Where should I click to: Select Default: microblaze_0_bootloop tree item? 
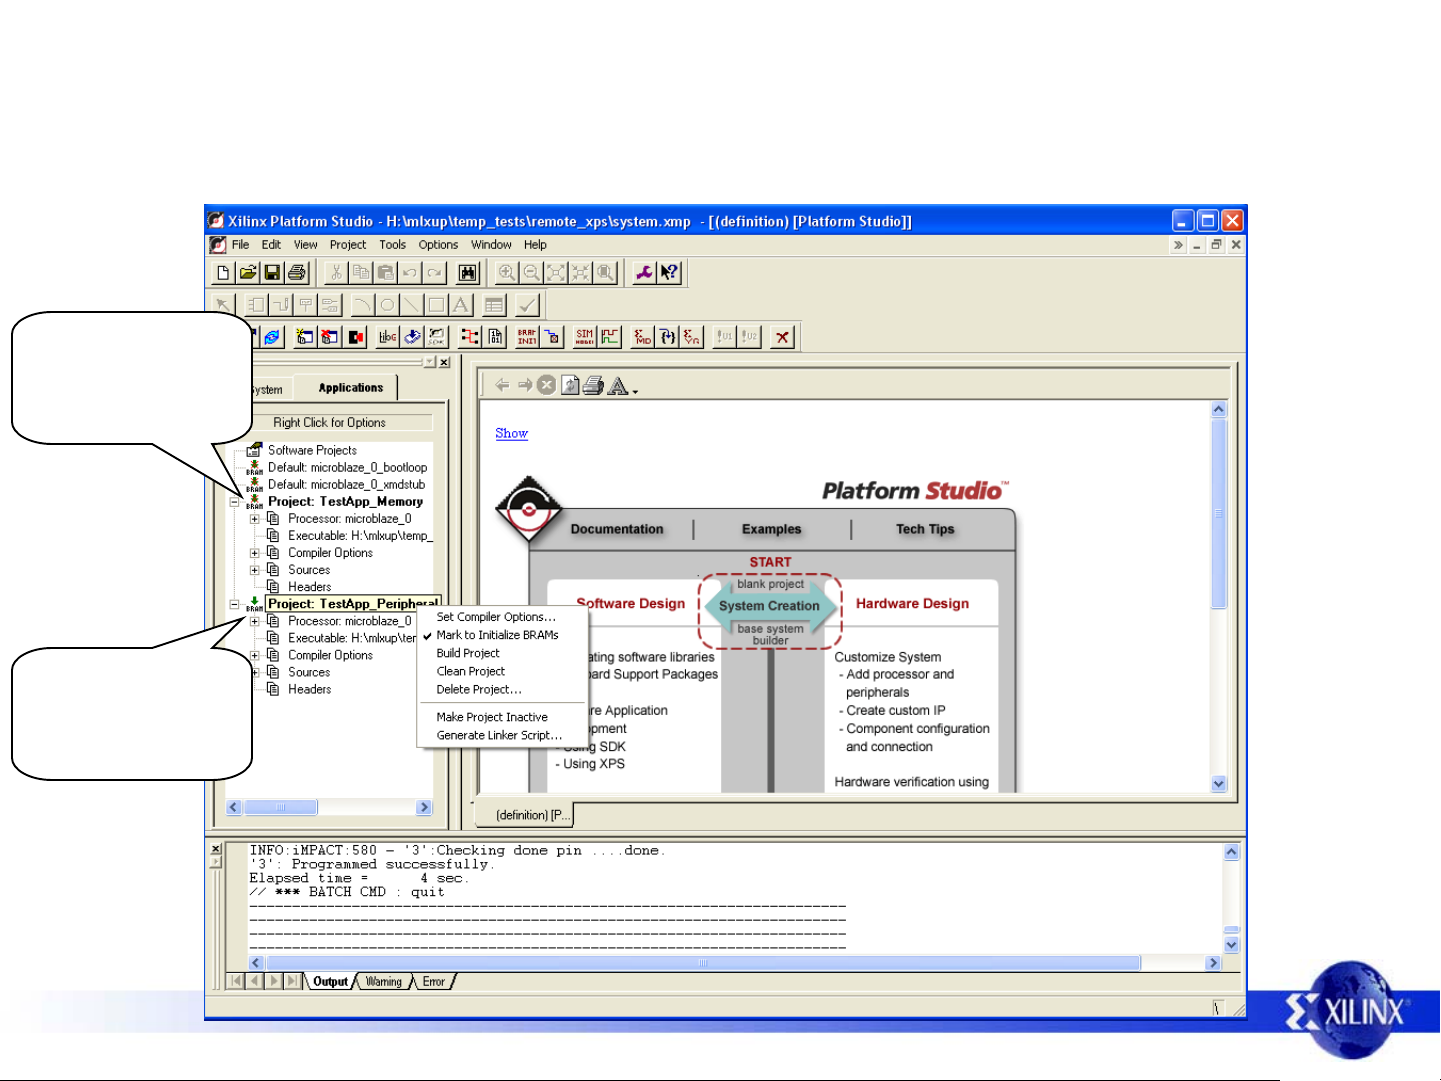coord(347,468)
